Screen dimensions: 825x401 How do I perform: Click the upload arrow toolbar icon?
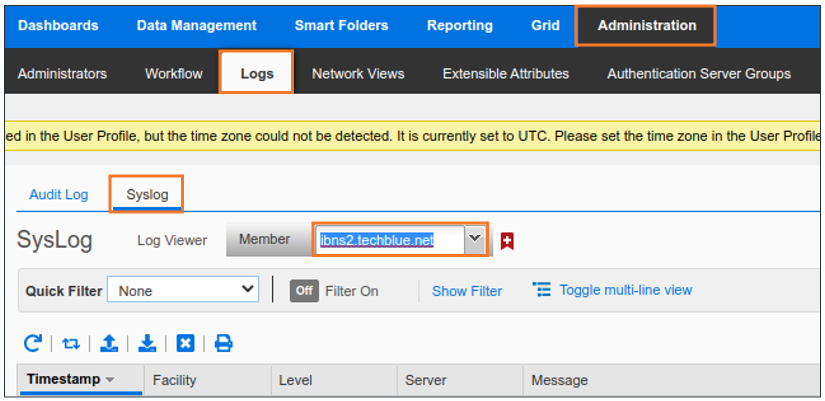tap(109, 343)
